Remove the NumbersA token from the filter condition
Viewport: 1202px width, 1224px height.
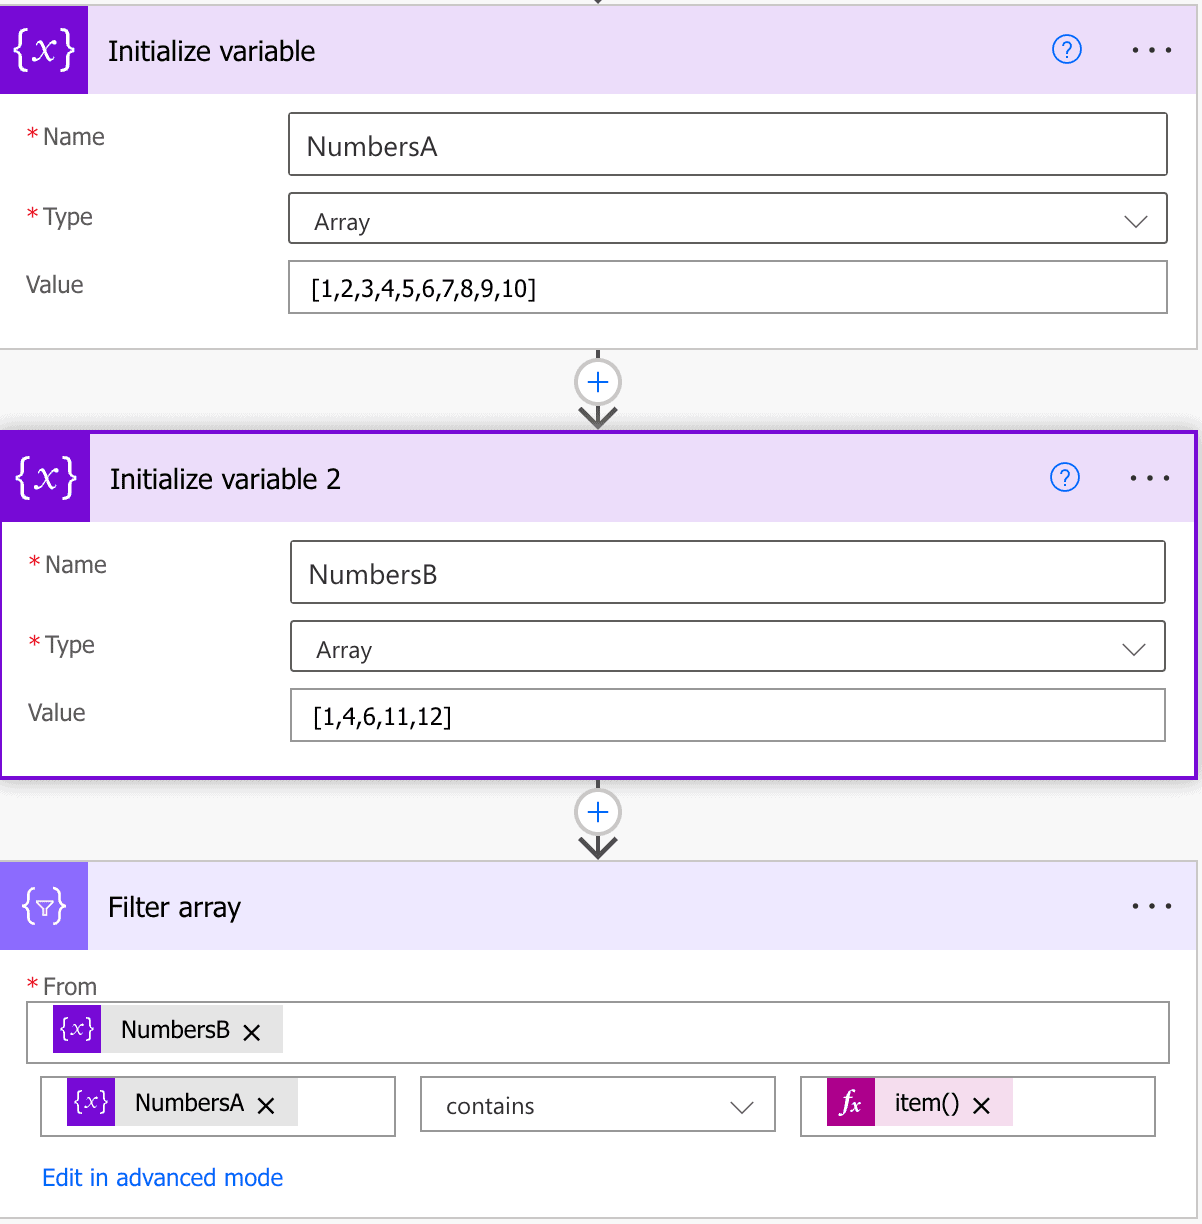coord(266,1102)
